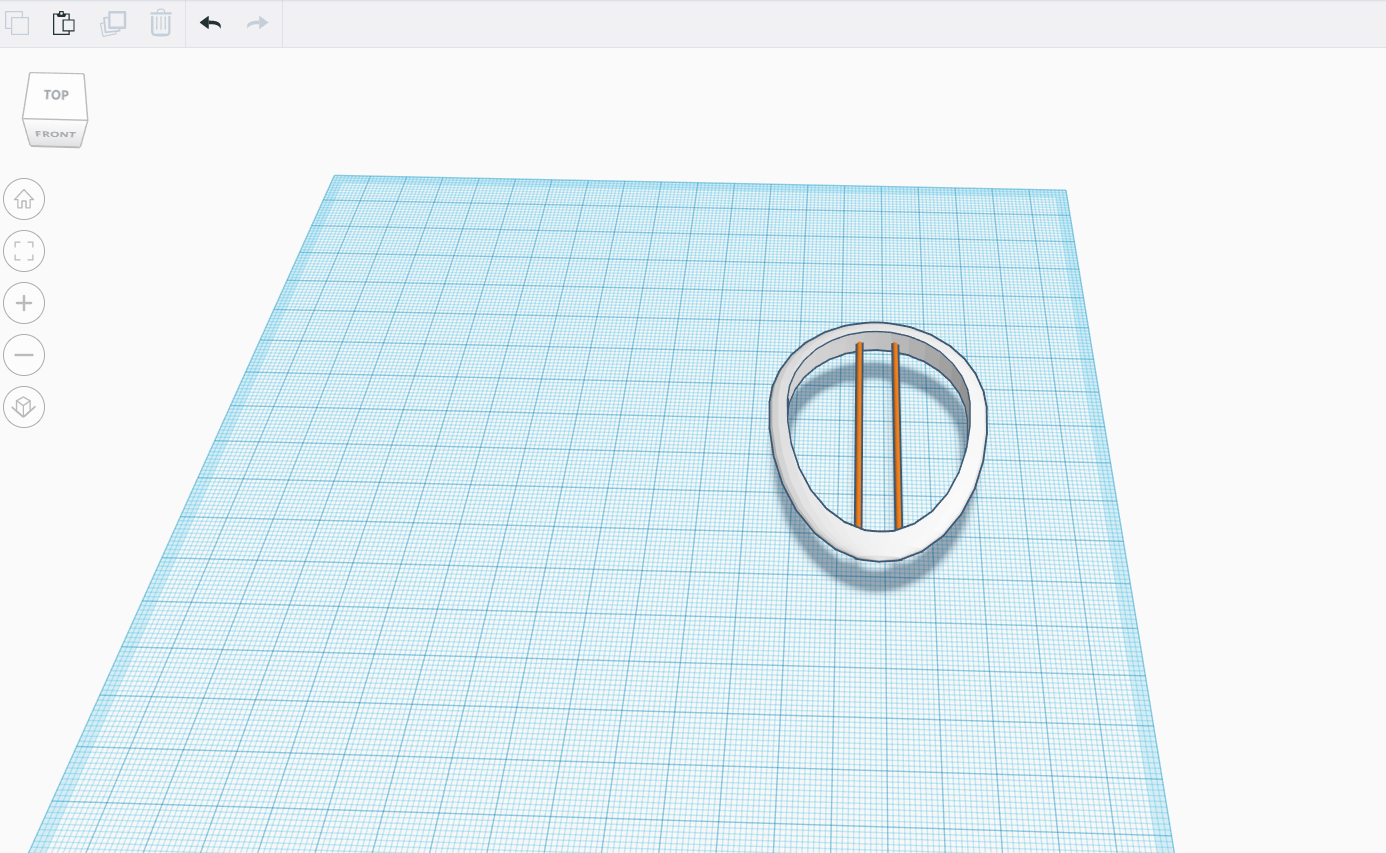The image size is (1386, 853).
Task: Fit the view to the selected shape
Action: (x=24, y=251)
